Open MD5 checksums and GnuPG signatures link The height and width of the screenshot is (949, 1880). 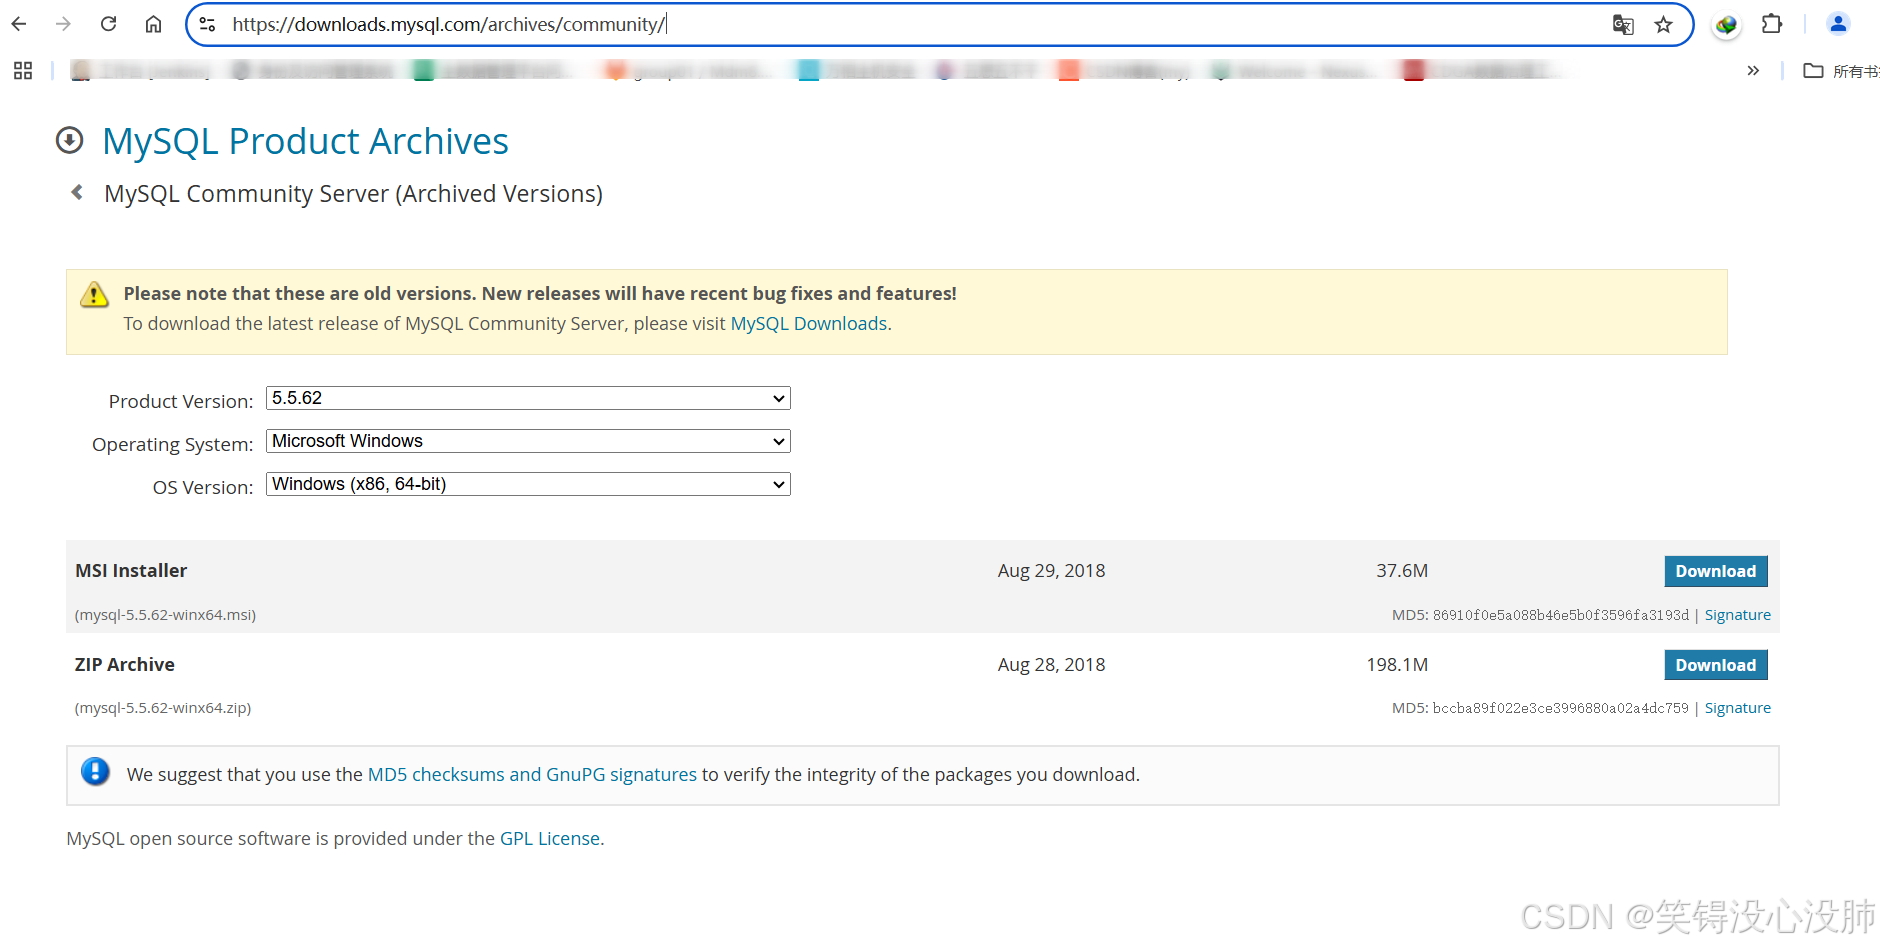(x=532, y=775)
